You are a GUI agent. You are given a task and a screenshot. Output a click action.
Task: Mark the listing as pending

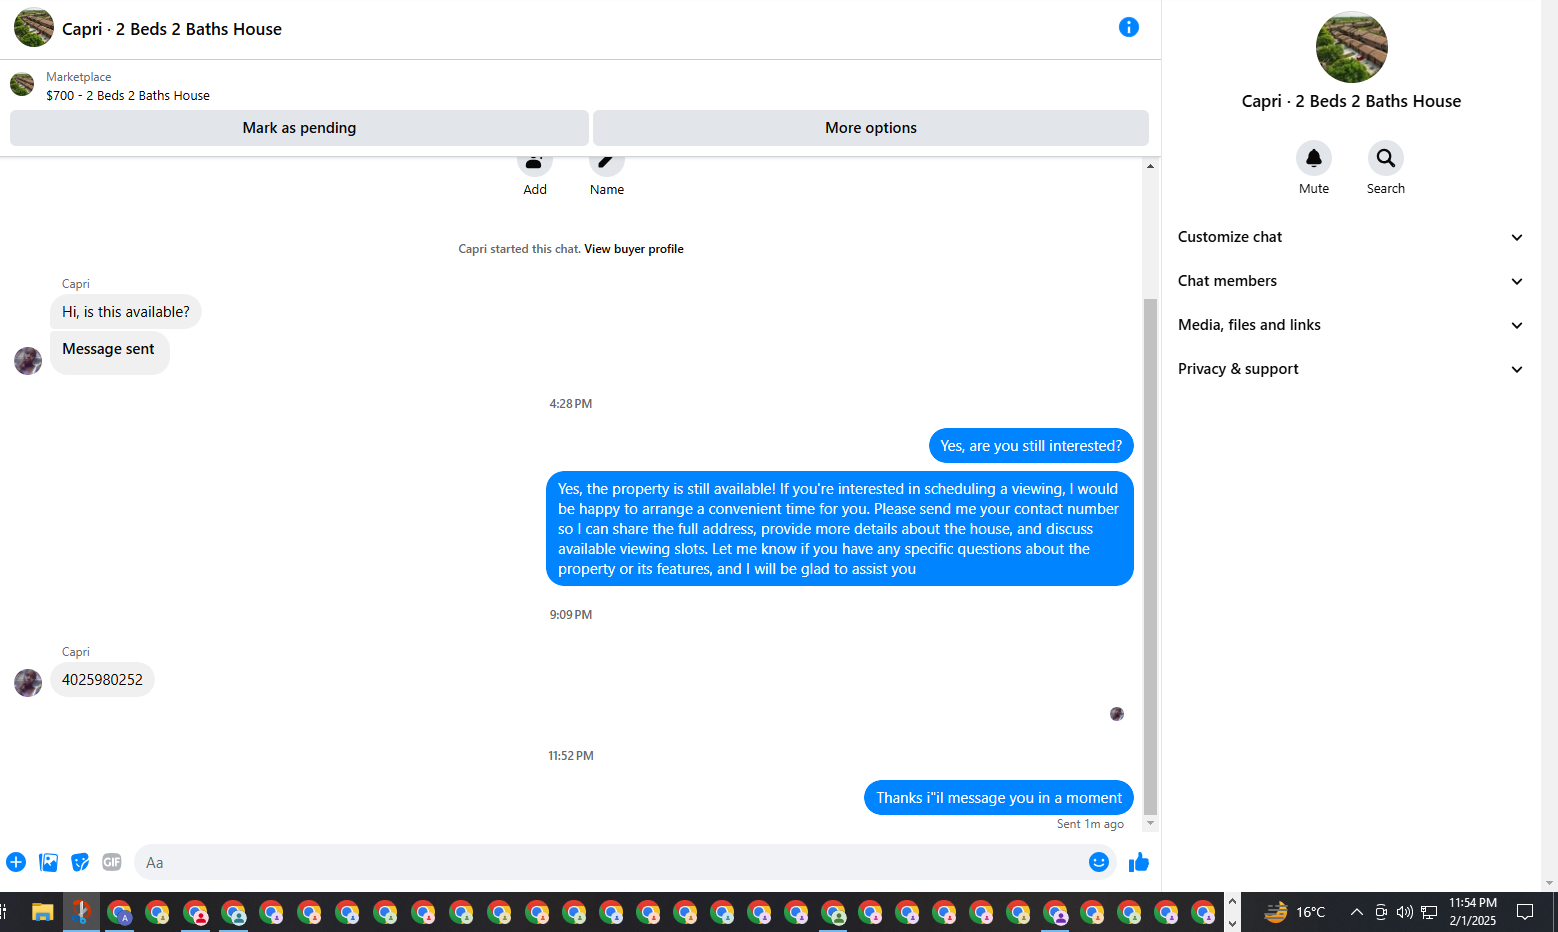299,128
